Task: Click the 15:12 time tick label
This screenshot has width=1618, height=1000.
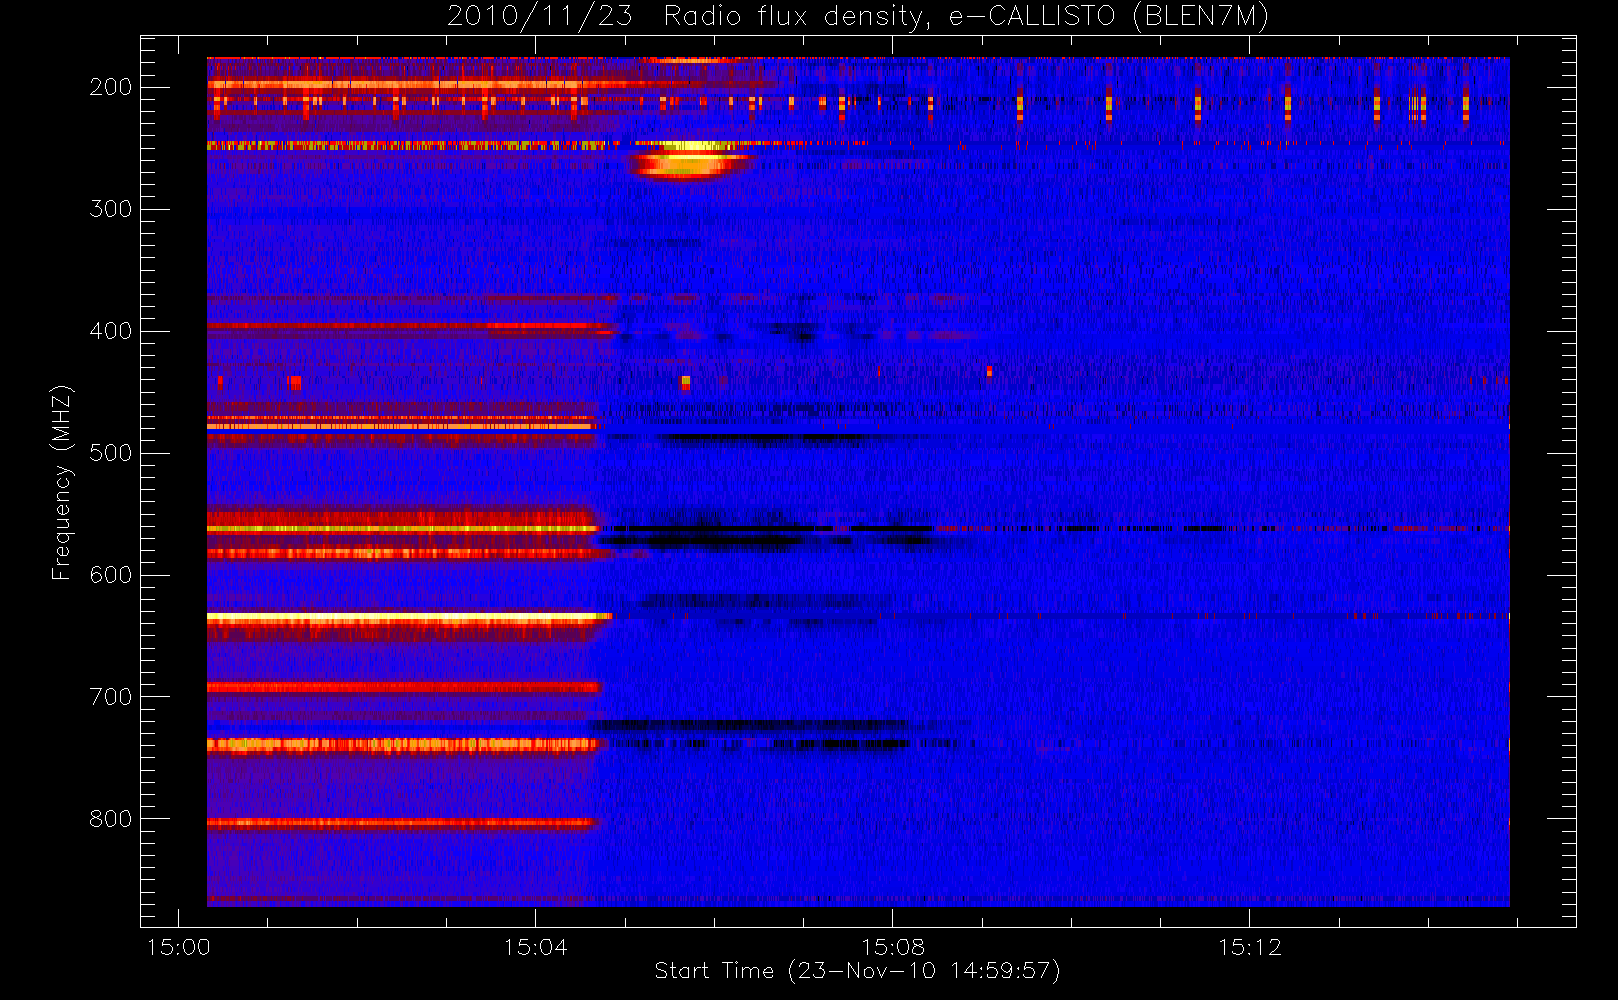Action: [1250, 947]
